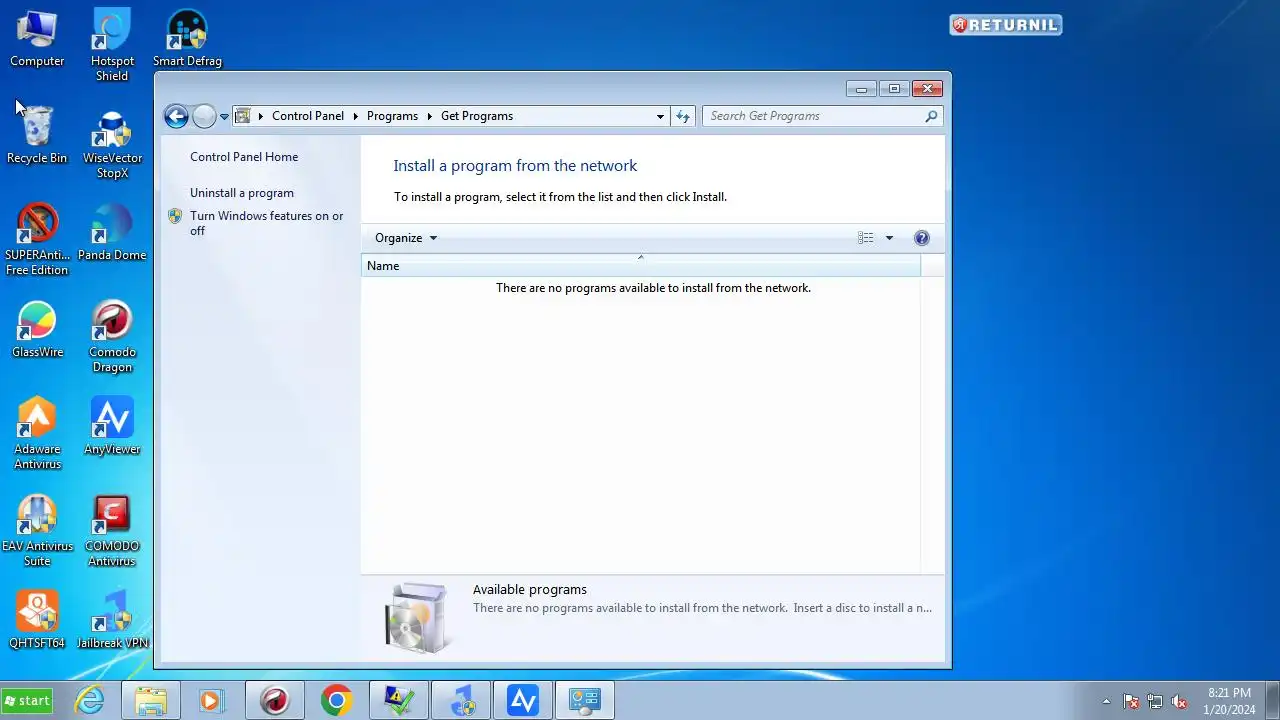Open Windows Explorer from taskbar
This screenshot has height=720, width=1280.
click(x=151, y=701)
